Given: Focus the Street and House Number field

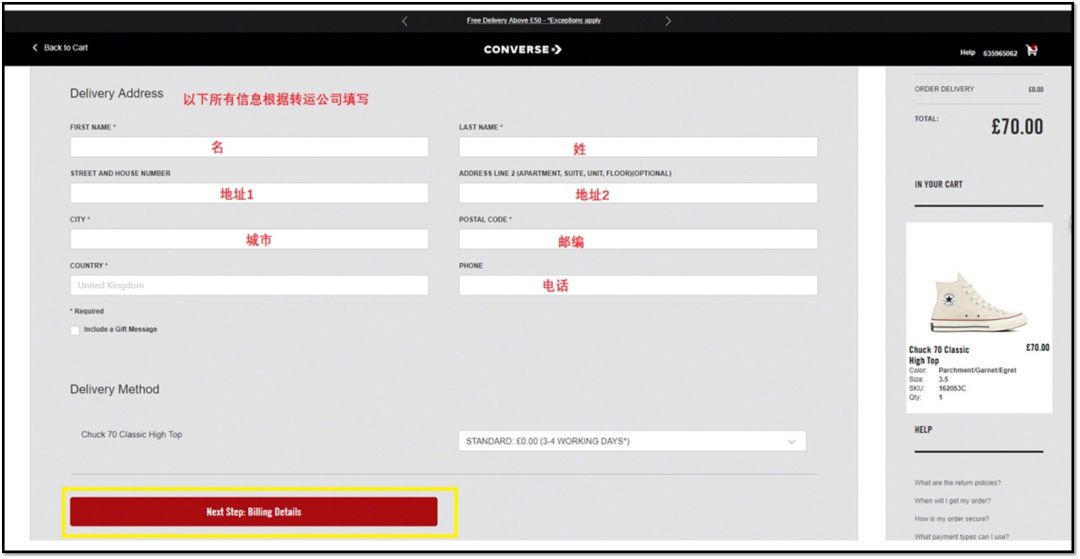Looking at the screenshot, I should pos(249,193).
